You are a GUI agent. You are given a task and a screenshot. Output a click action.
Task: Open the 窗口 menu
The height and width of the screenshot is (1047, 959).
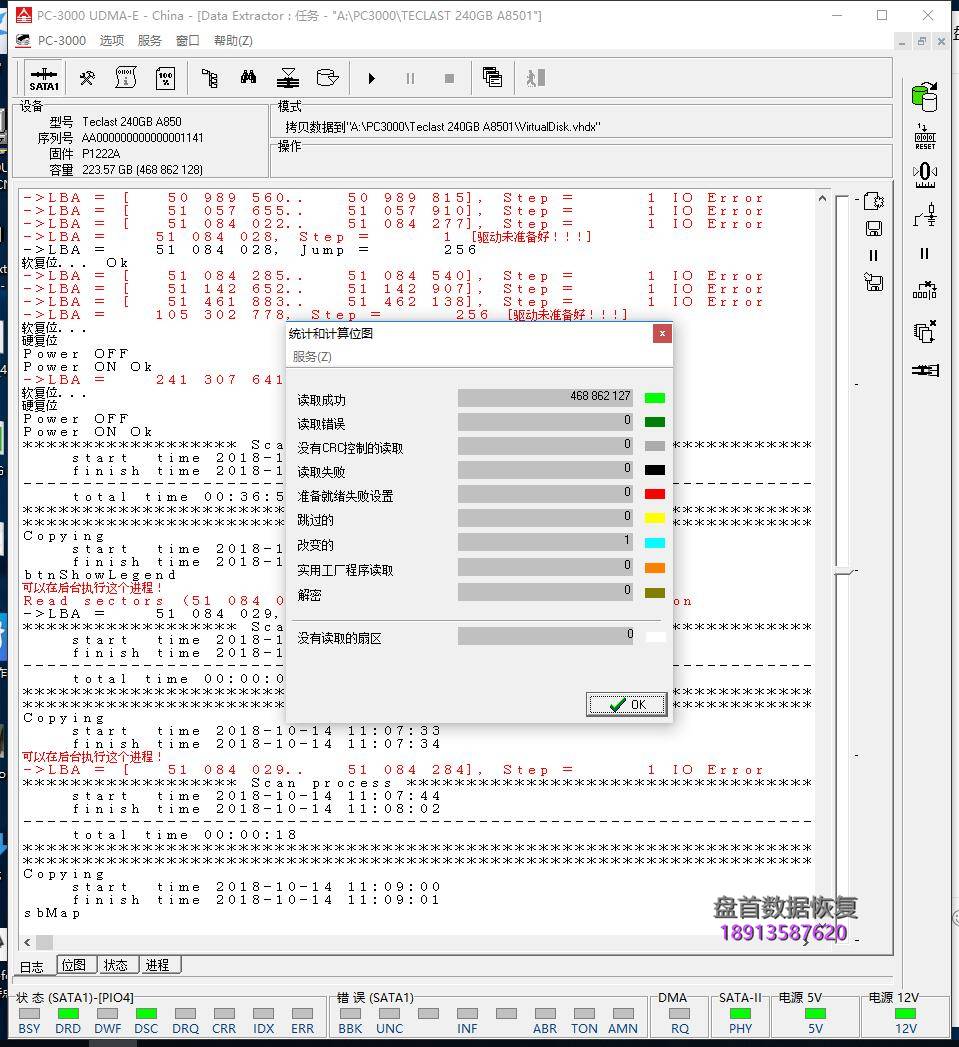pyautogui.click(x=187, y=41)
